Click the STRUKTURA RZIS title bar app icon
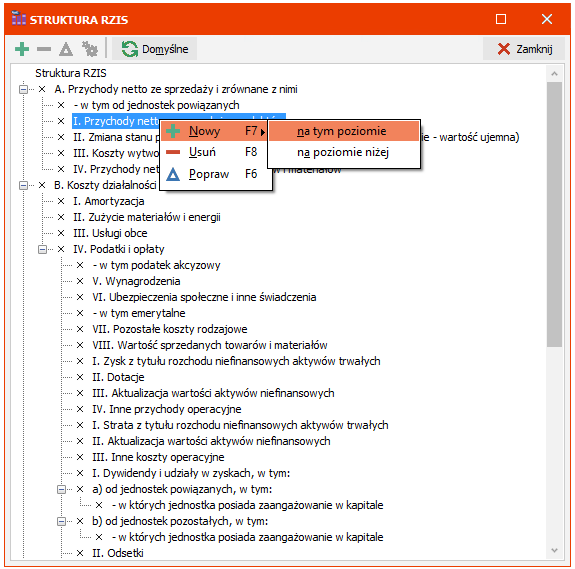The height and width of the screenshot is (569, 575). click(x=19, y=18)
